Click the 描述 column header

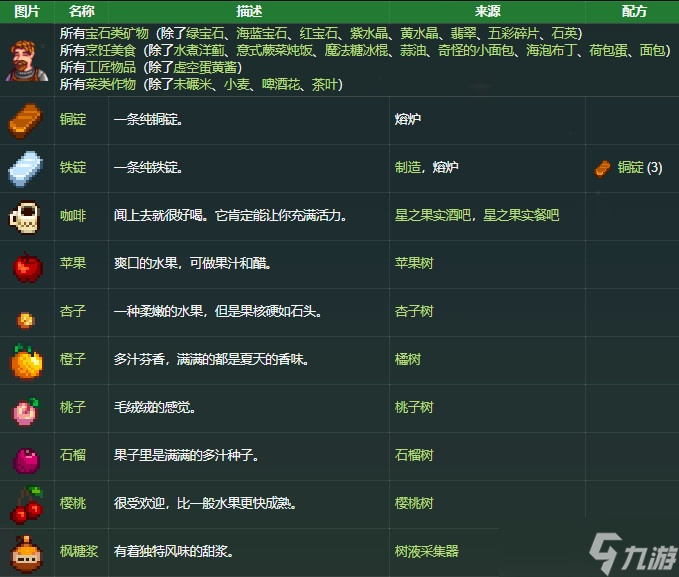coord(249,11)
